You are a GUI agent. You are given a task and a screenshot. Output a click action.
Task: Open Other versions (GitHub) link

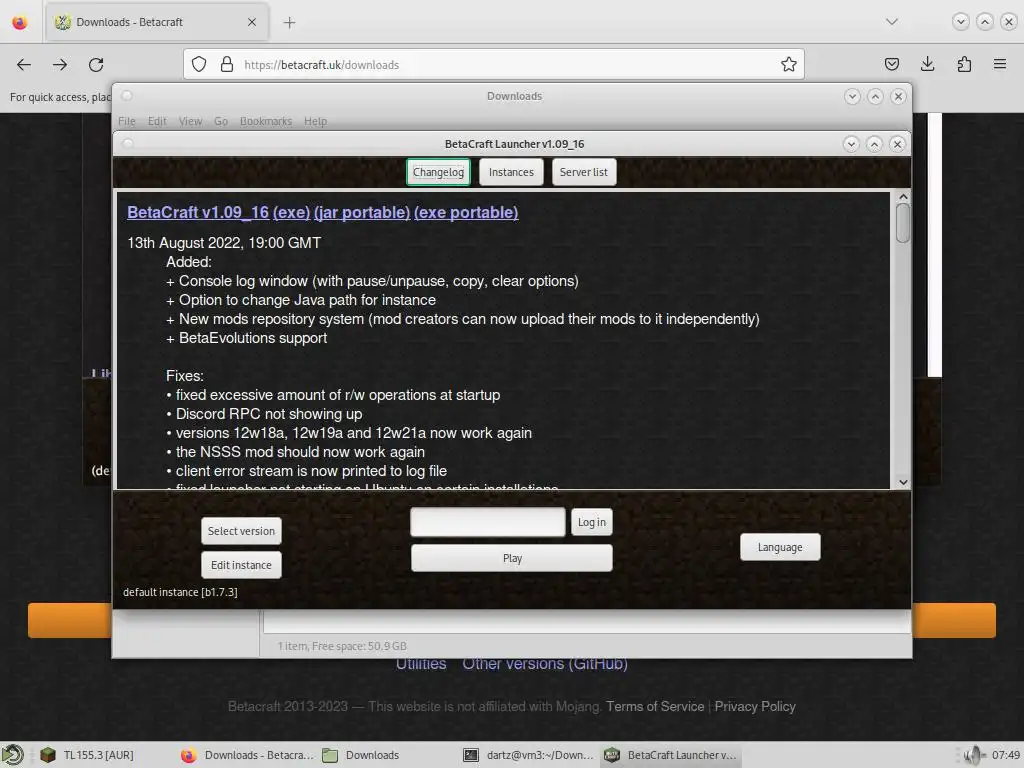(545, 664)
